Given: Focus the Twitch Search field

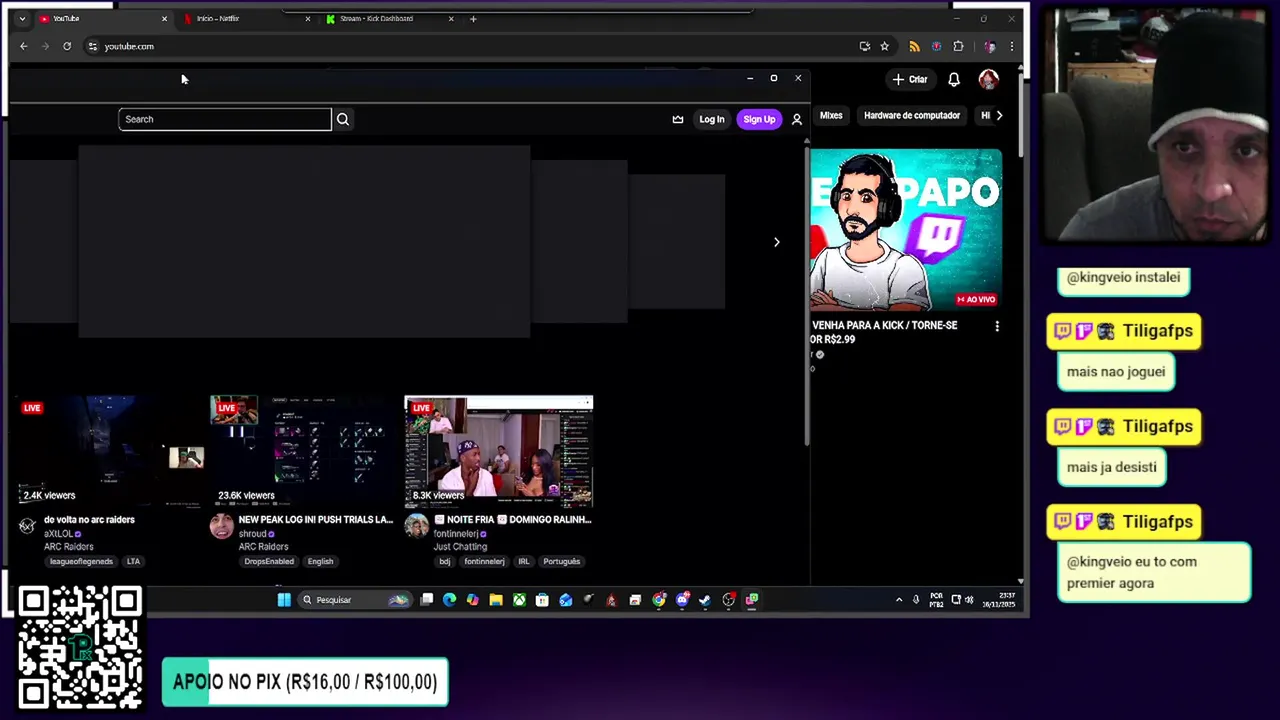Looking at the screenshot, I should 225,119.
